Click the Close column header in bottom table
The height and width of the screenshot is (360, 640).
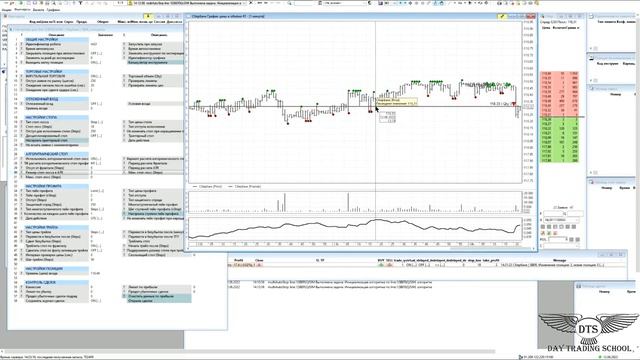[259, 260]
